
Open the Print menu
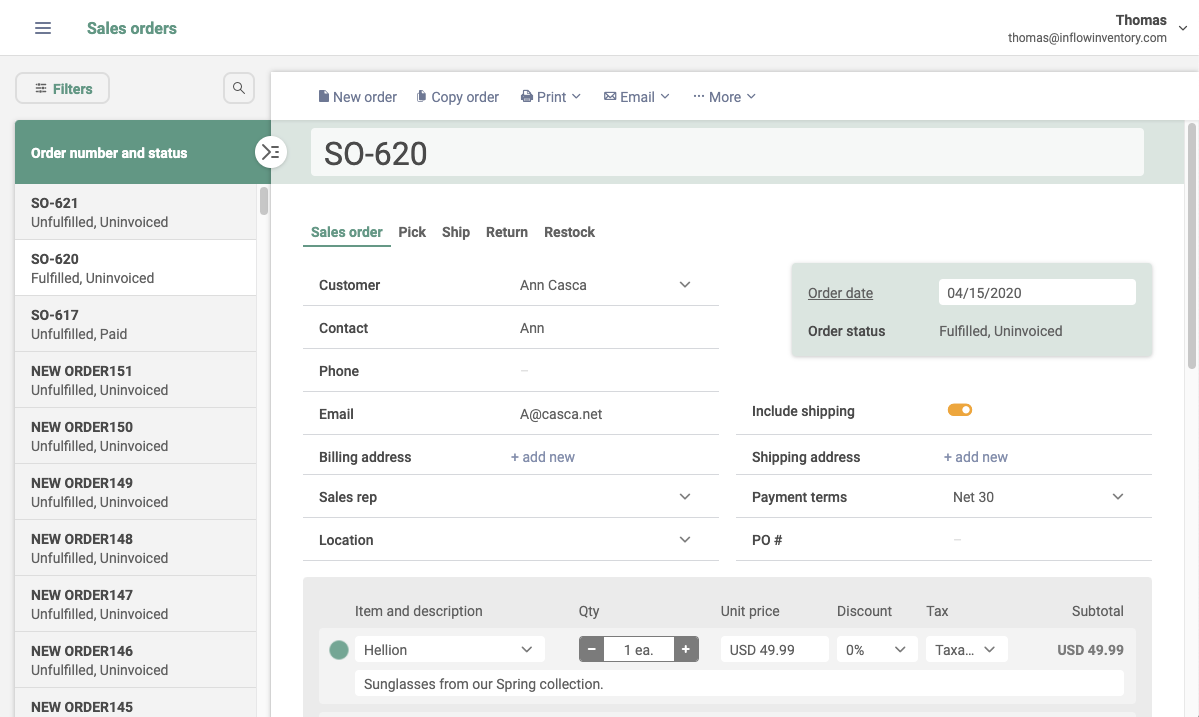tap(551, 97)
